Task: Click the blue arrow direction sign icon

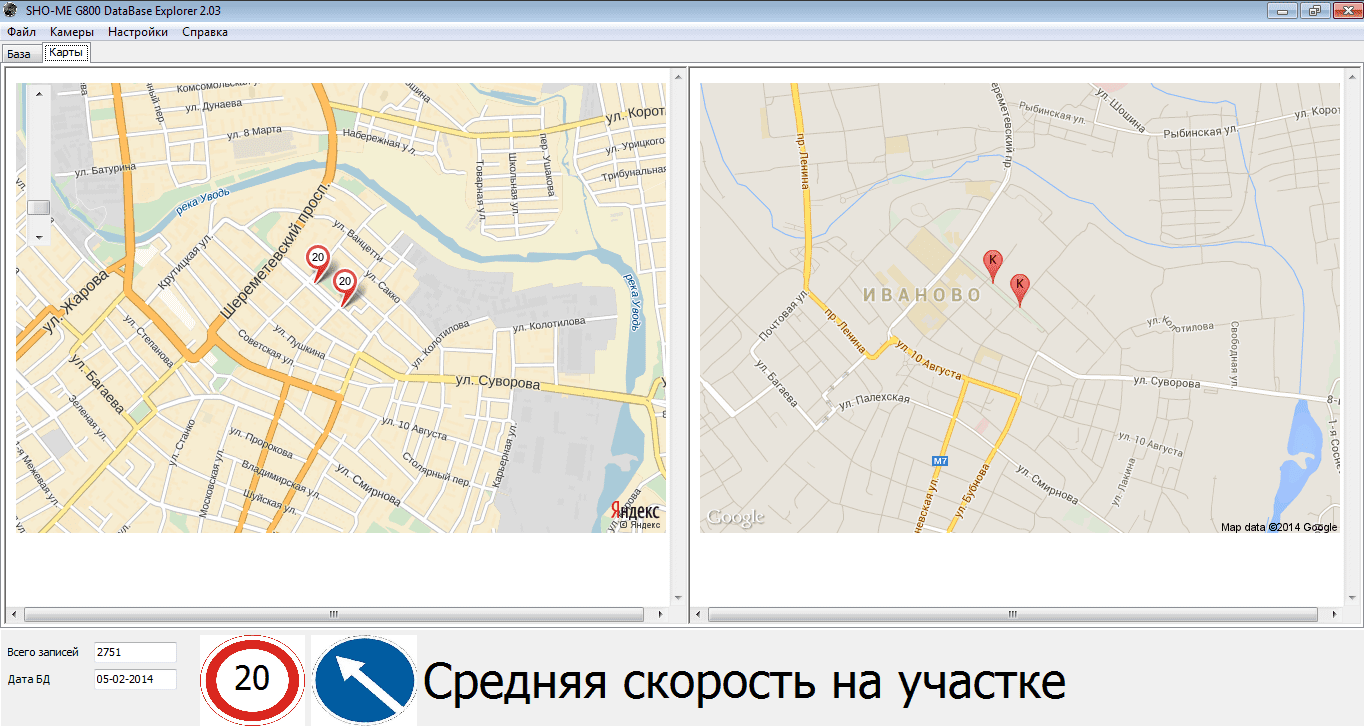Action: [x=364, y=680]
